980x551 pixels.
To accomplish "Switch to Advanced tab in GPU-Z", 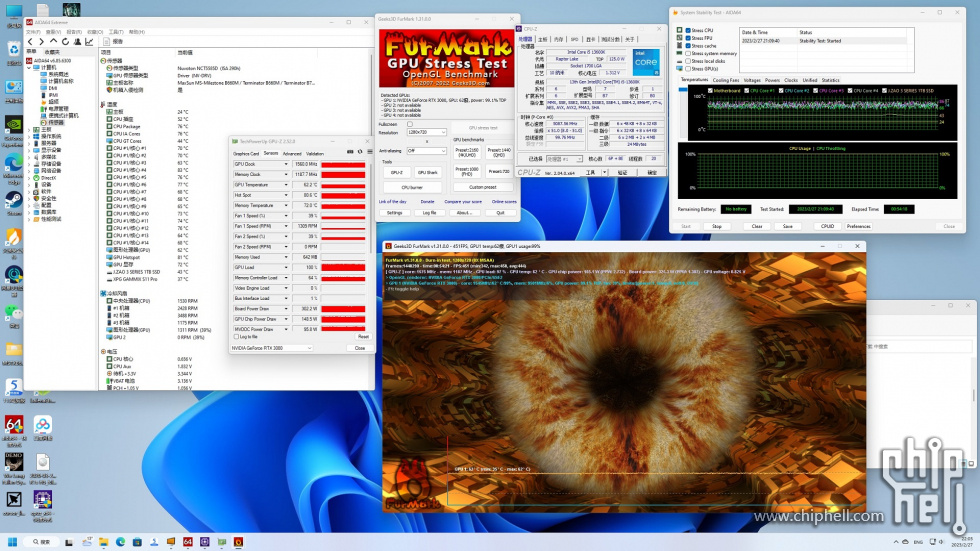I will [292, 154].
